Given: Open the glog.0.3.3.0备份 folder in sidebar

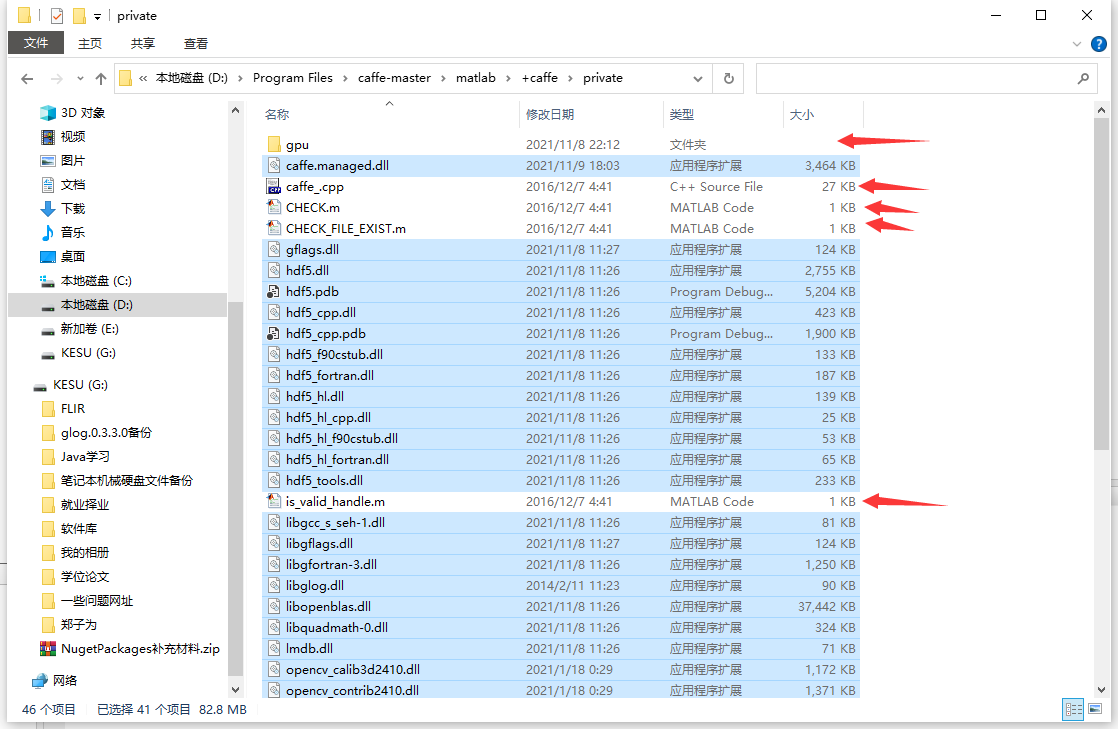Looking at the screenshot, I should pyautogui.click(x=106, y=433).
